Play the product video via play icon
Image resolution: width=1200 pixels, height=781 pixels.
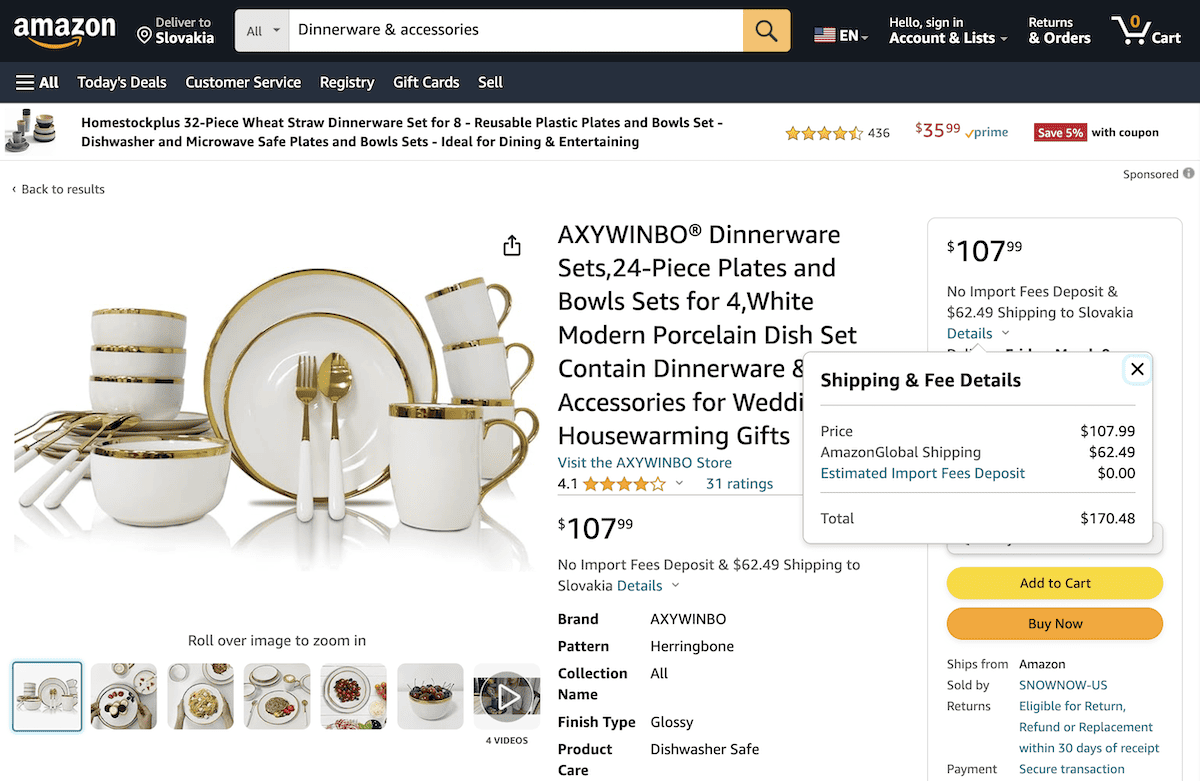tap(506, 695)
